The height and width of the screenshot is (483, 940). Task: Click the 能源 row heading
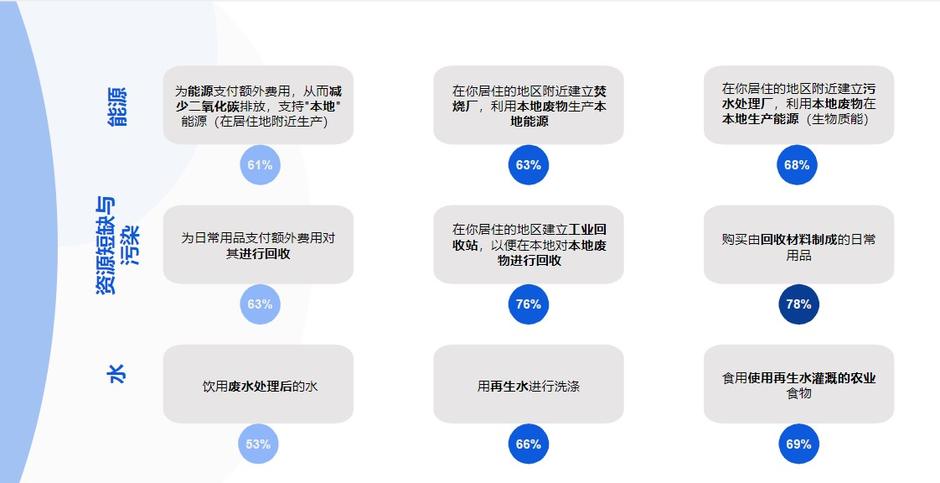coord(117,107)
